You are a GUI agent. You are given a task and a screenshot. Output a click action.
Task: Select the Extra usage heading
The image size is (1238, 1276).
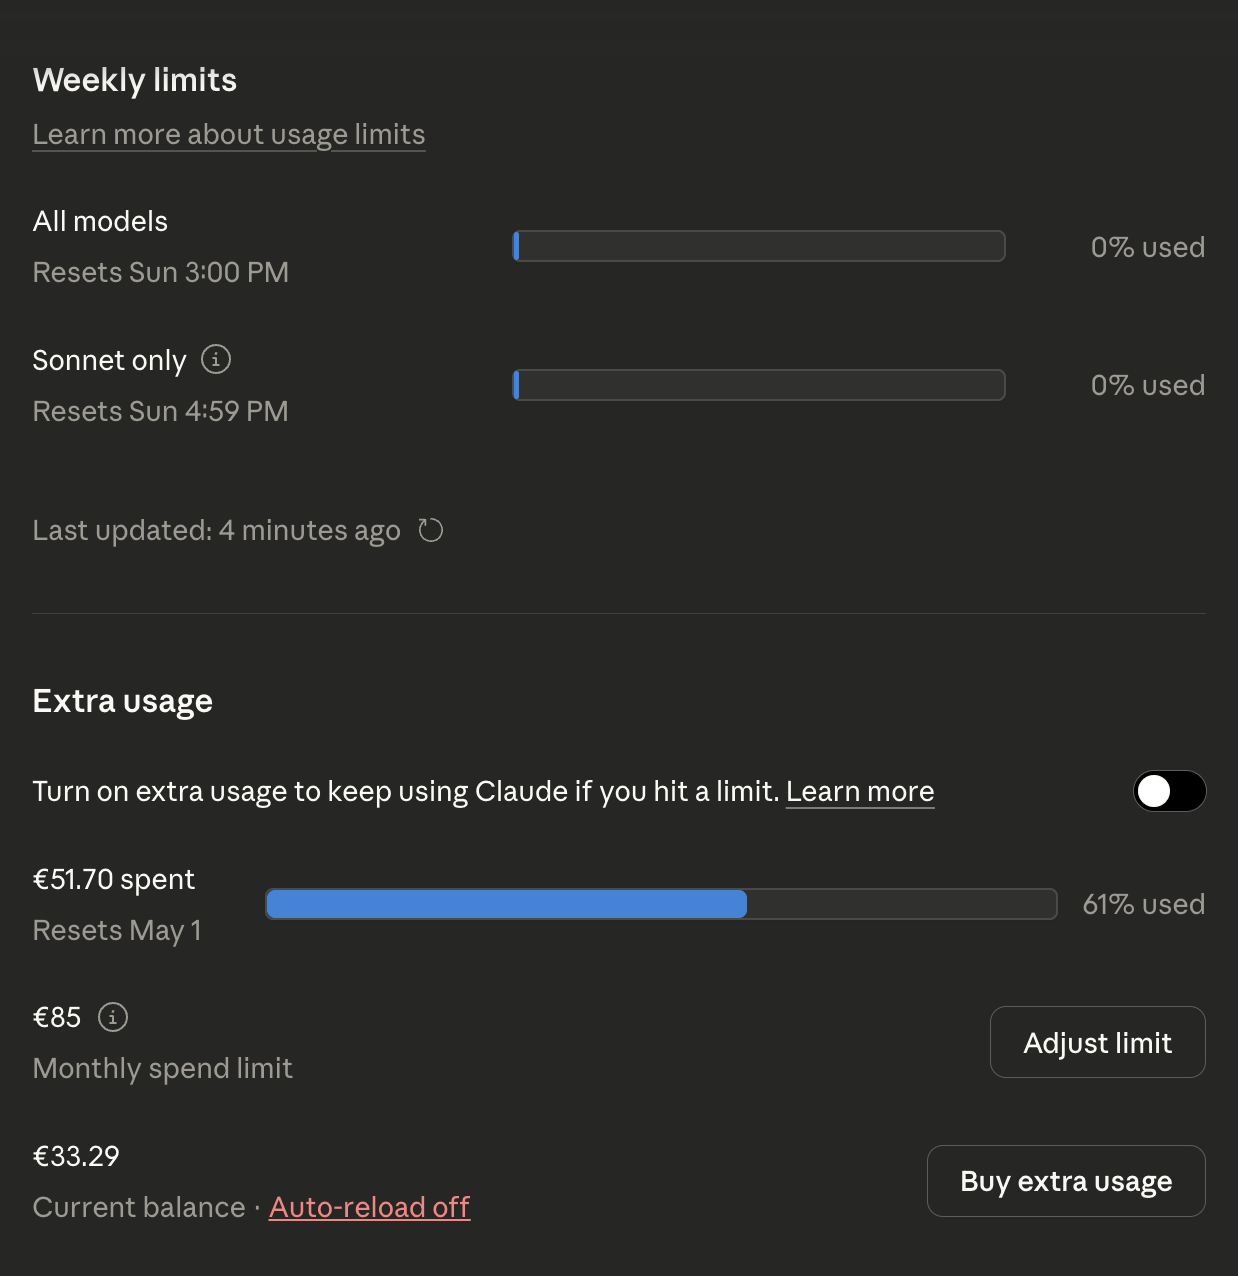123,701
